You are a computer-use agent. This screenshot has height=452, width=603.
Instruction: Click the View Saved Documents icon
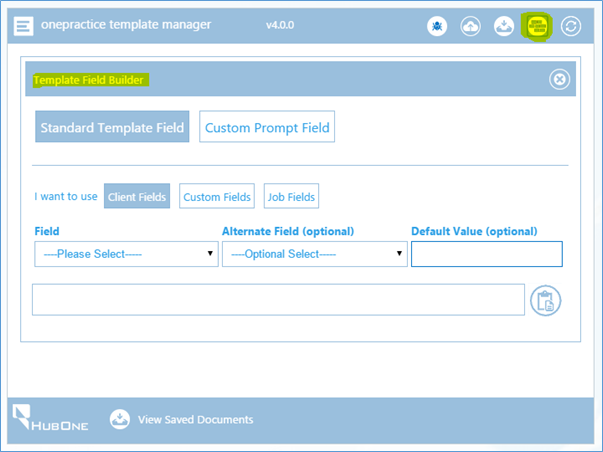[x=120, y=419]
